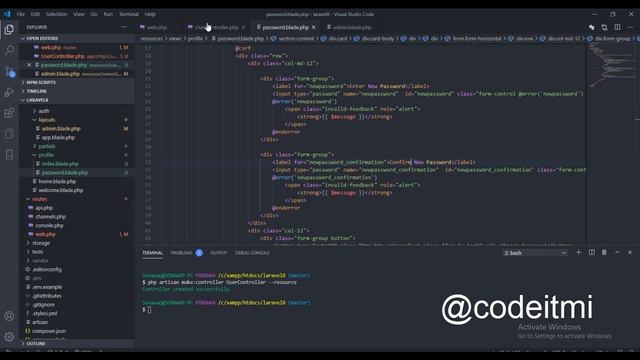Viewport: 640px width, 360px height.
Task: Add a new terminal with plus icon
Action: pos(578,253)
